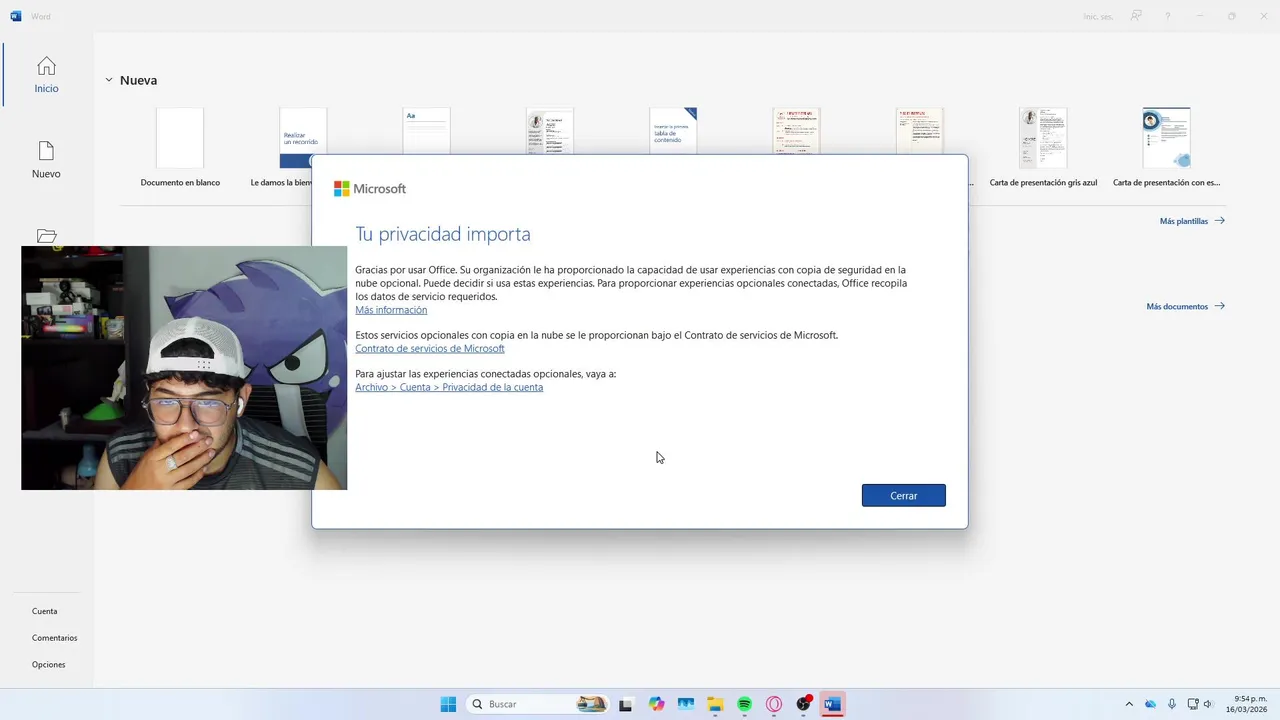Image resolution: width=1280 pixels, height=720 pixels.
Task: Click the arrow next to Más documentos
Action: (x=1219, y=307)
